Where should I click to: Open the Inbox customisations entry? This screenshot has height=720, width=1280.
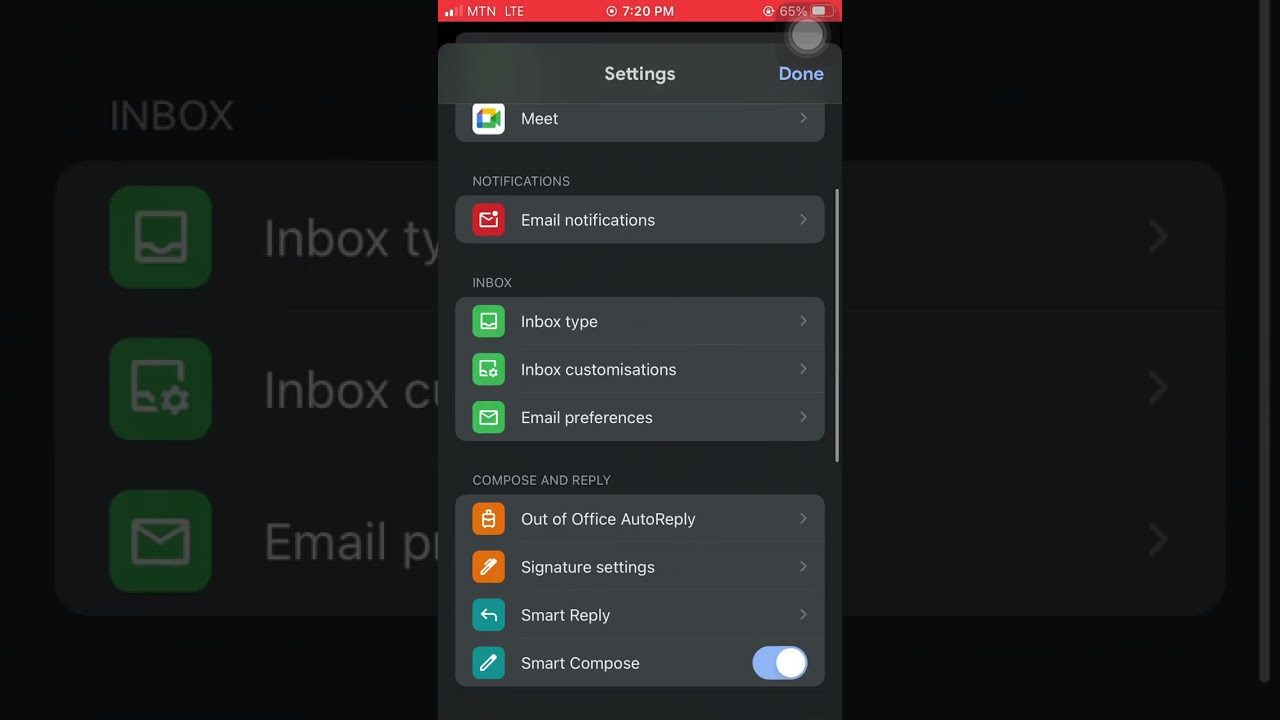point(640,370)
